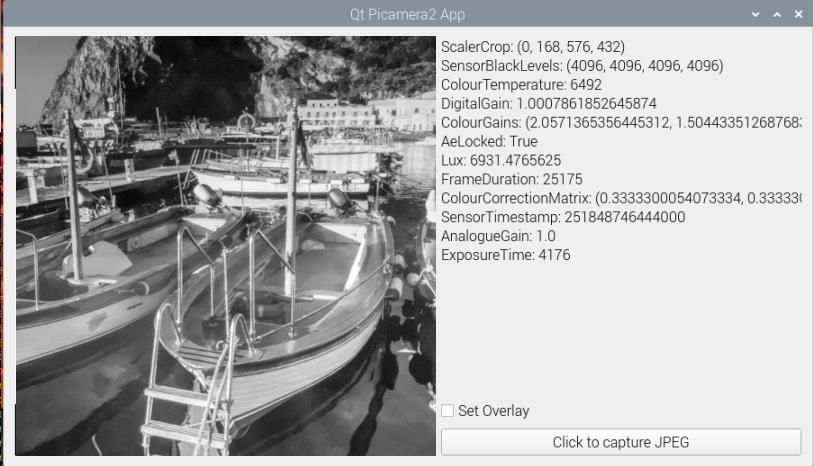Select the ColourCorrectionMatrix line

(620, 198)
